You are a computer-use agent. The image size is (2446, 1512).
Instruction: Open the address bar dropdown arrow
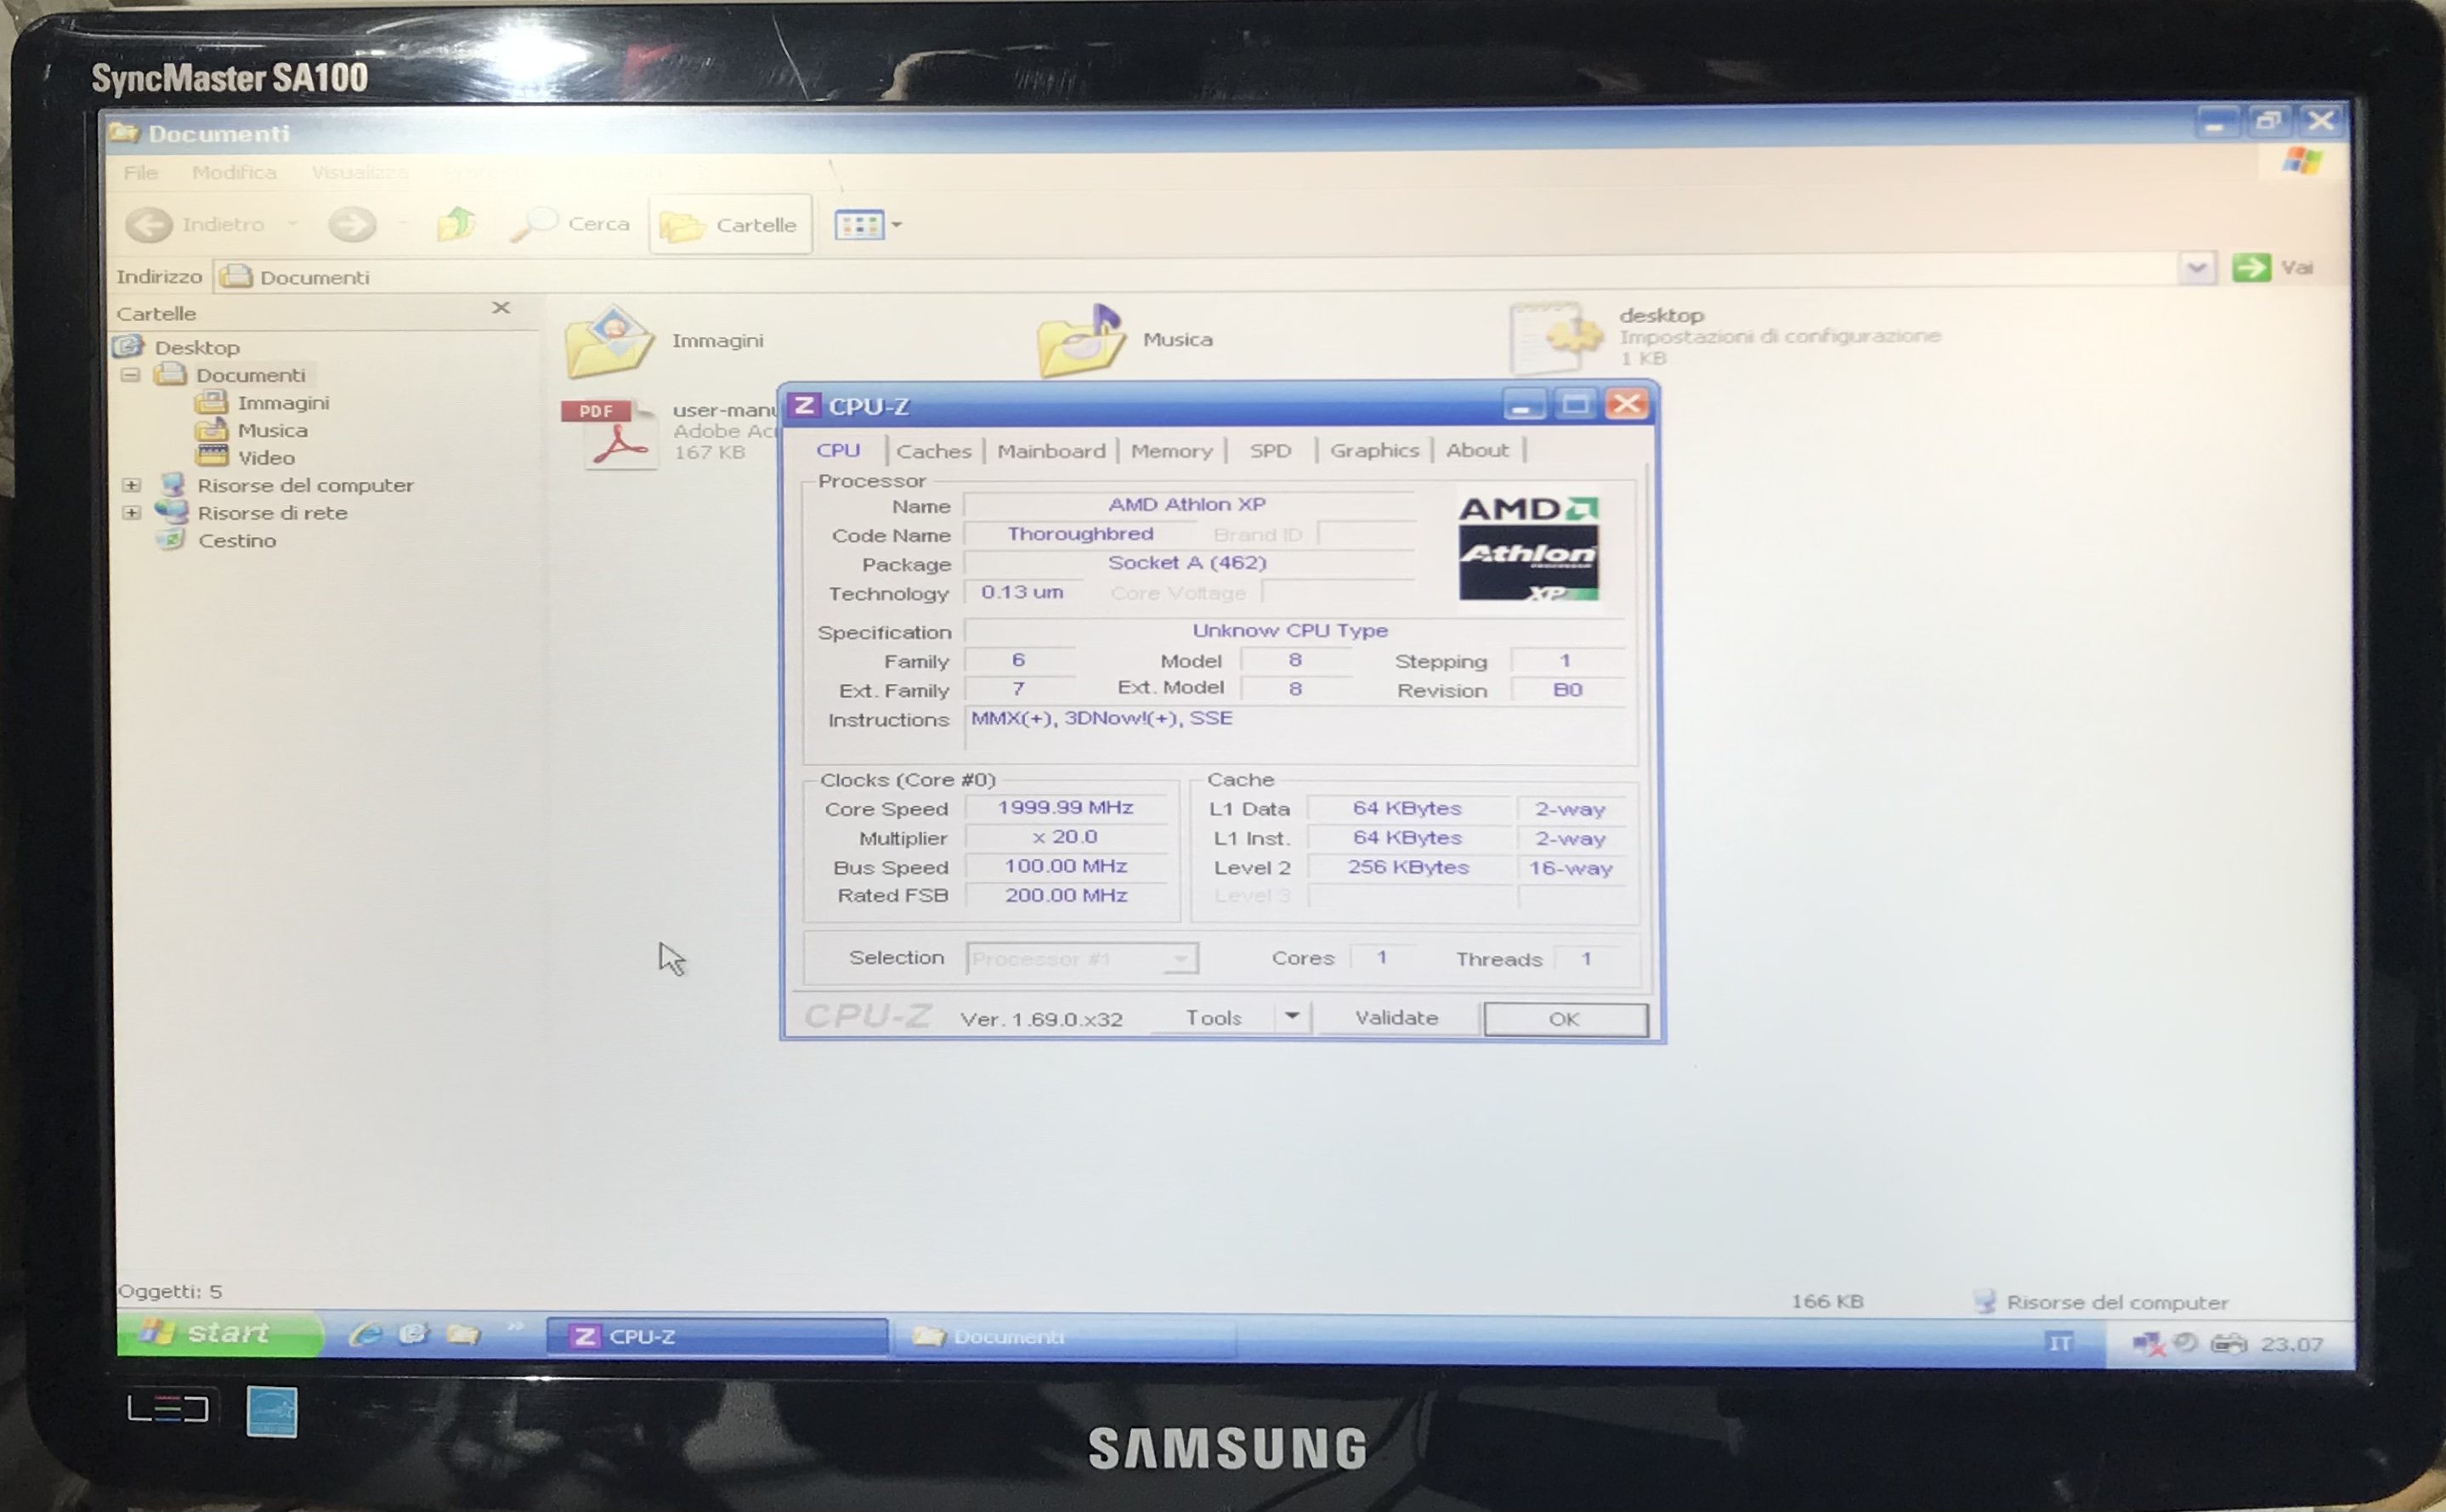[x=2197, y=268]
